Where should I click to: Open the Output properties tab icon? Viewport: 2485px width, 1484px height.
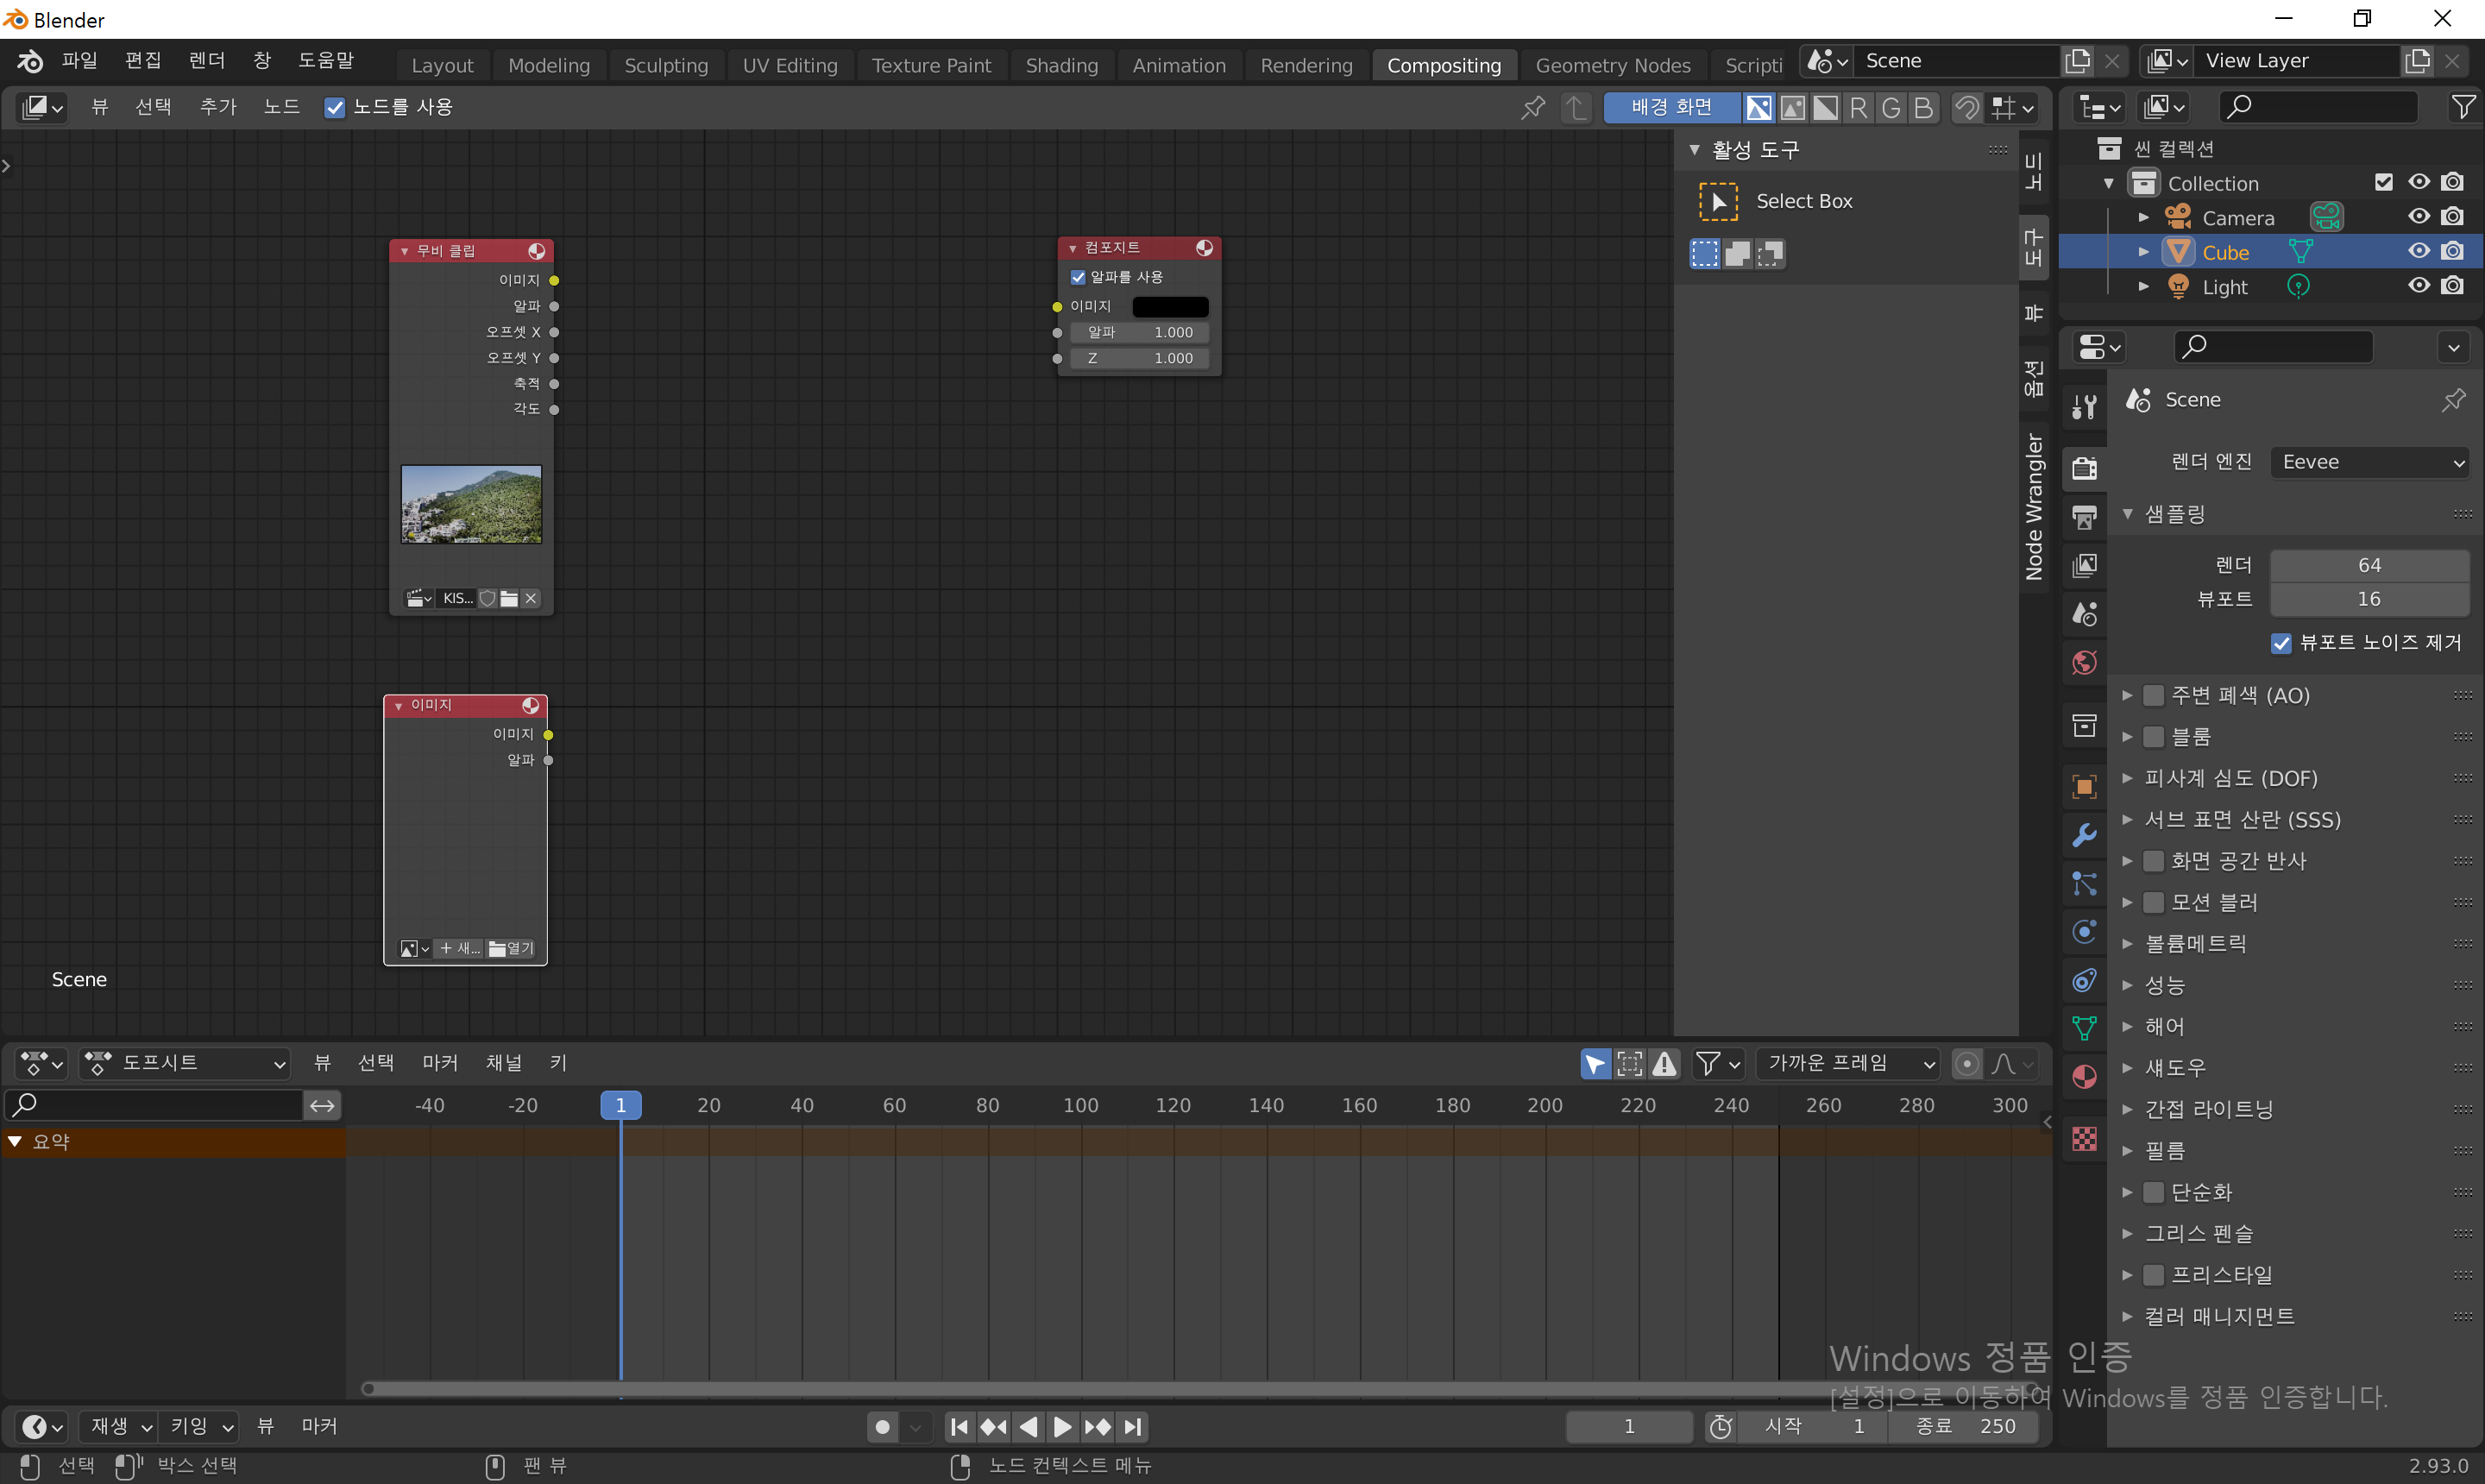tap(2084, 517)
